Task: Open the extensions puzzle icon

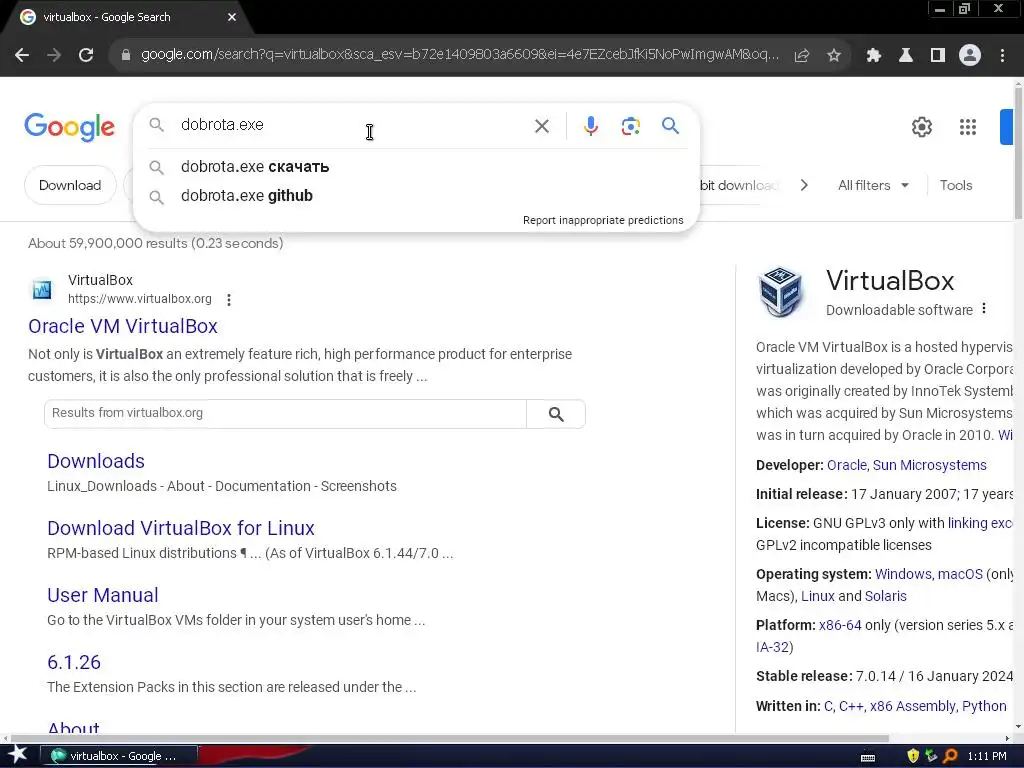Action: point(873,56)
